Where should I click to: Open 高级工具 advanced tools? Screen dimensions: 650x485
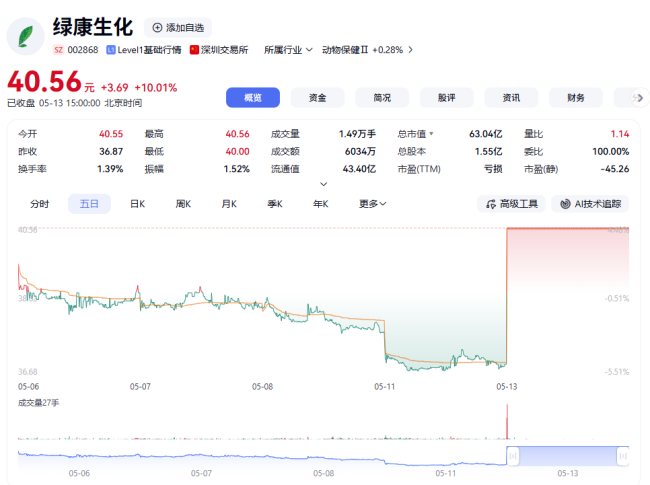[512, 204]
